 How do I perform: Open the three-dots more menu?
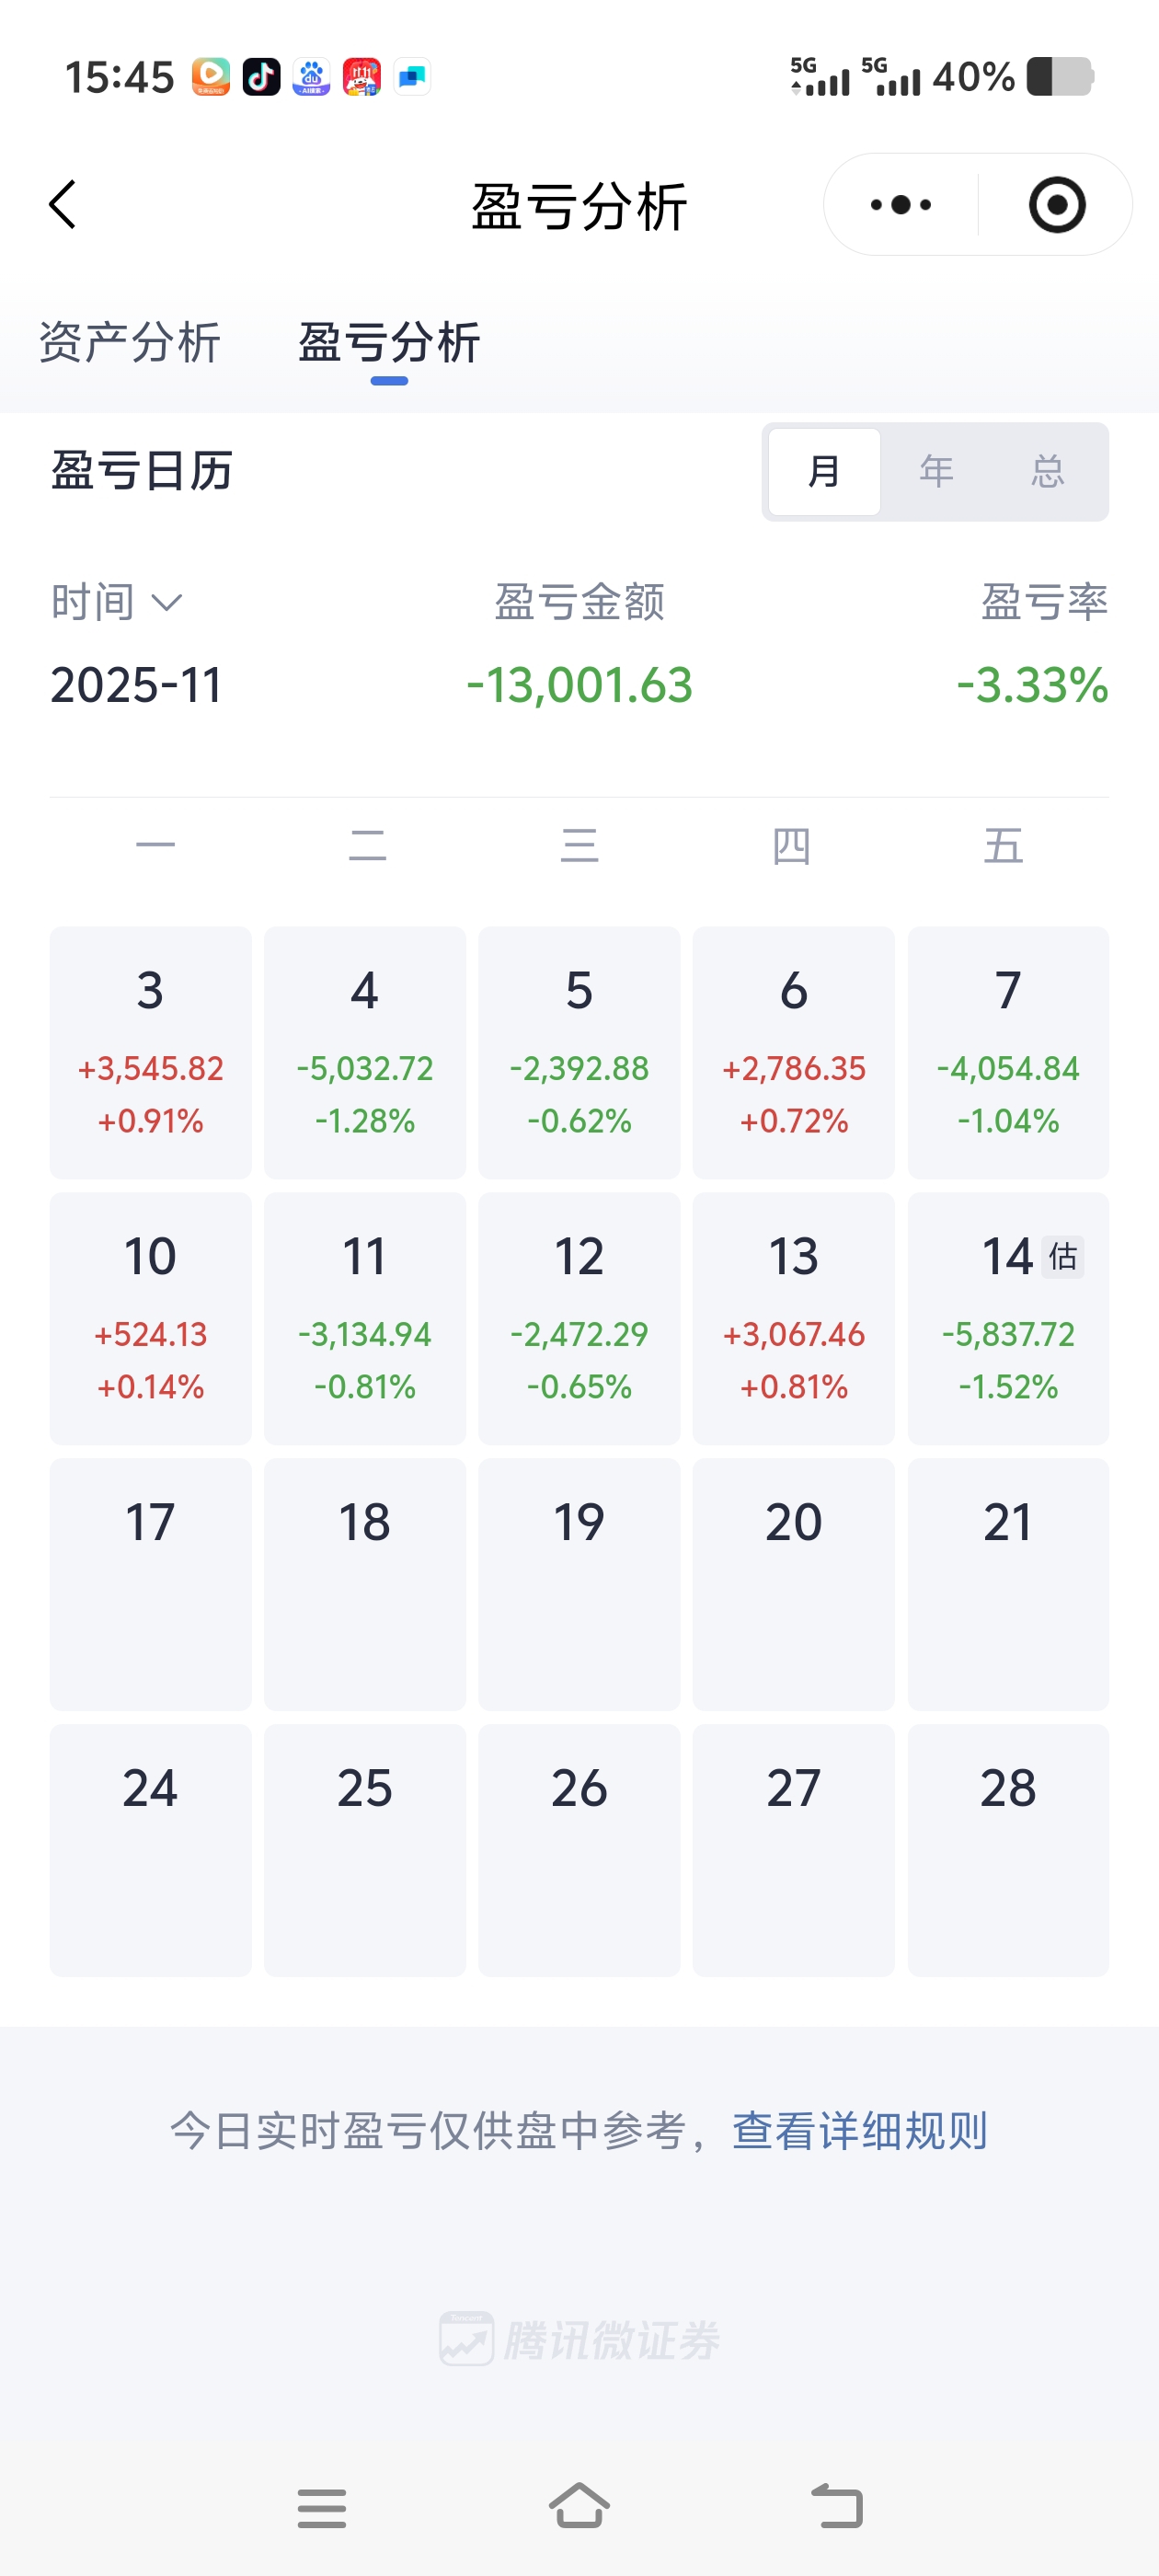click(x=900, y=205)
